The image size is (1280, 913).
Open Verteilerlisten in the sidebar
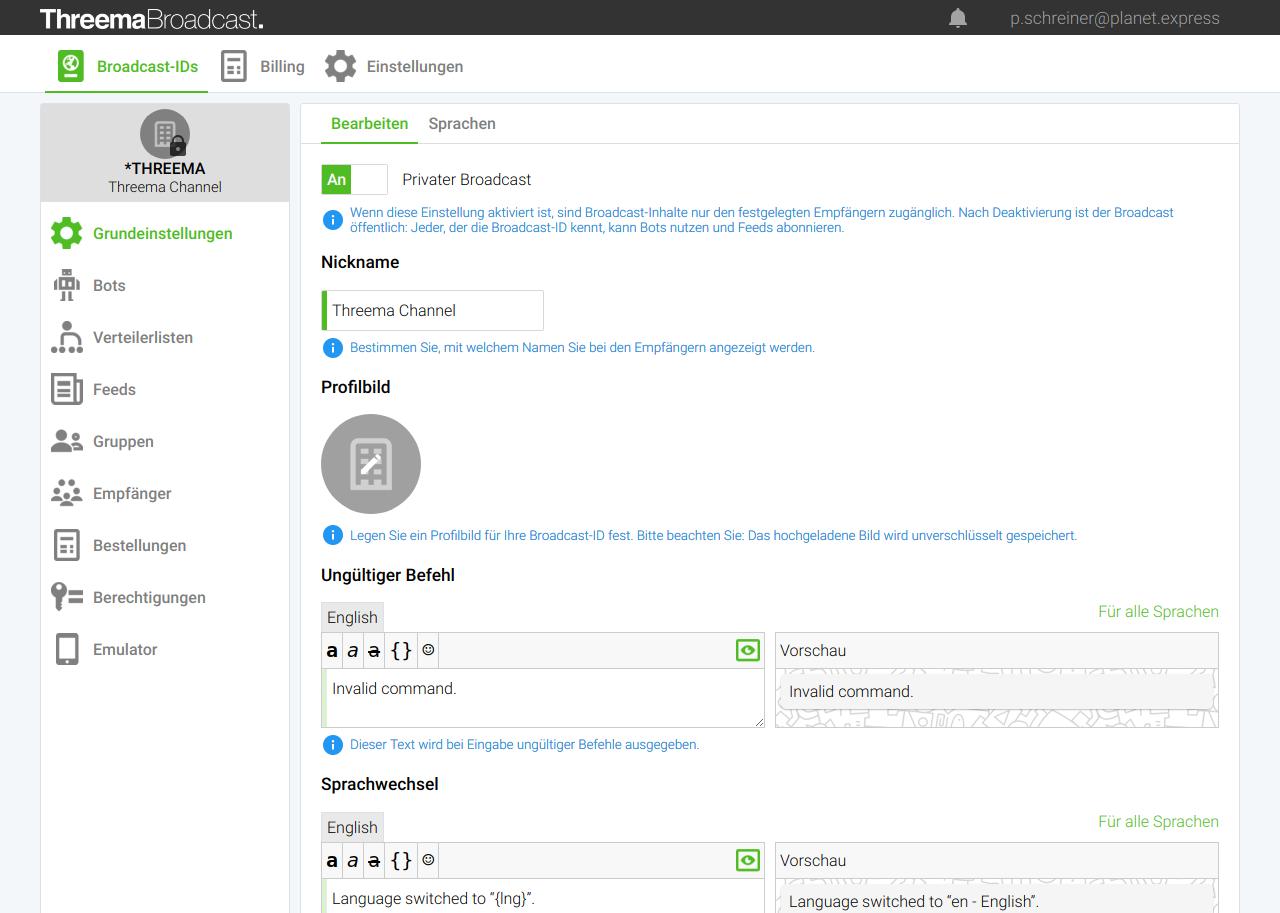click(165, 337)
